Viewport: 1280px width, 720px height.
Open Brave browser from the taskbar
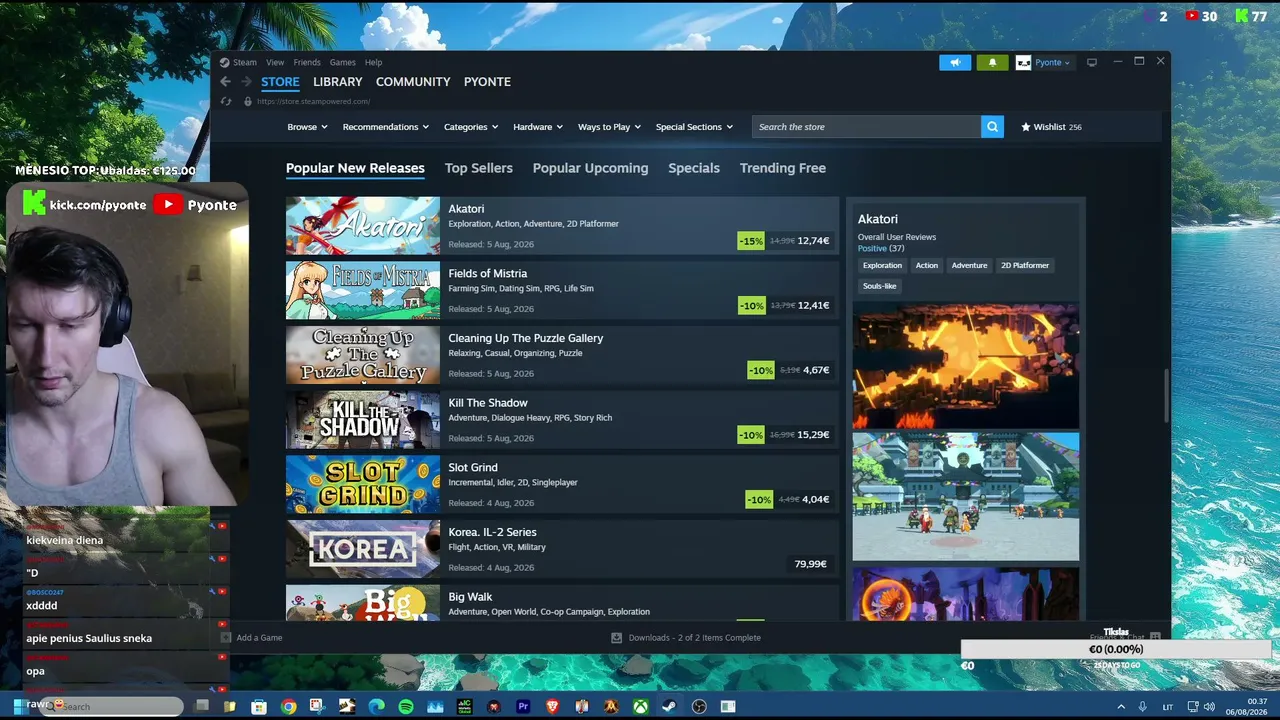[553, 707]
